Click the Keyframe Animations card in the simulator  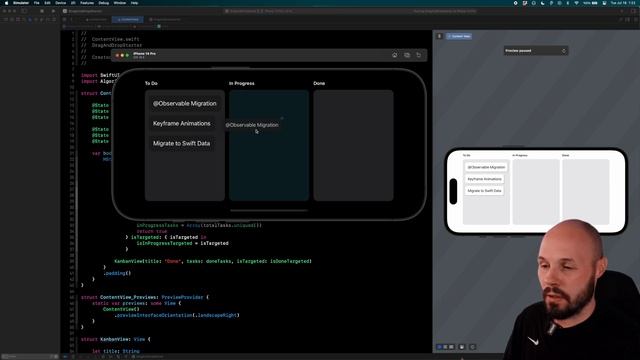click(182, 123)
